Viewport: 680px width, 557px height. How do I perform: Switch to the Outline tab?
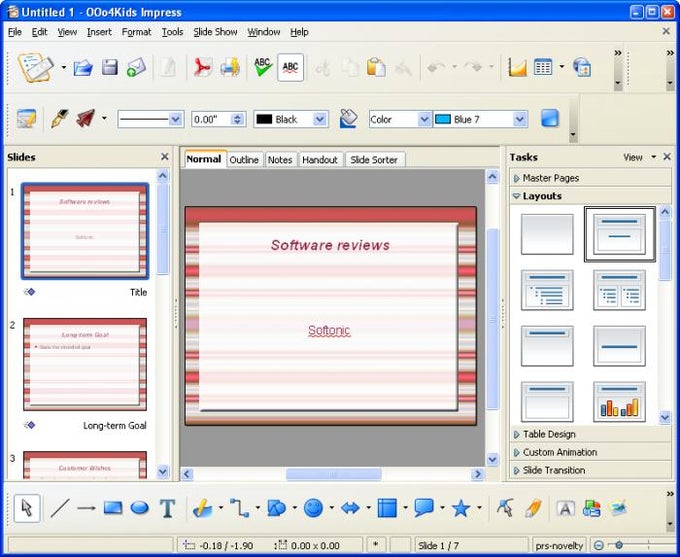pos(244,160)
